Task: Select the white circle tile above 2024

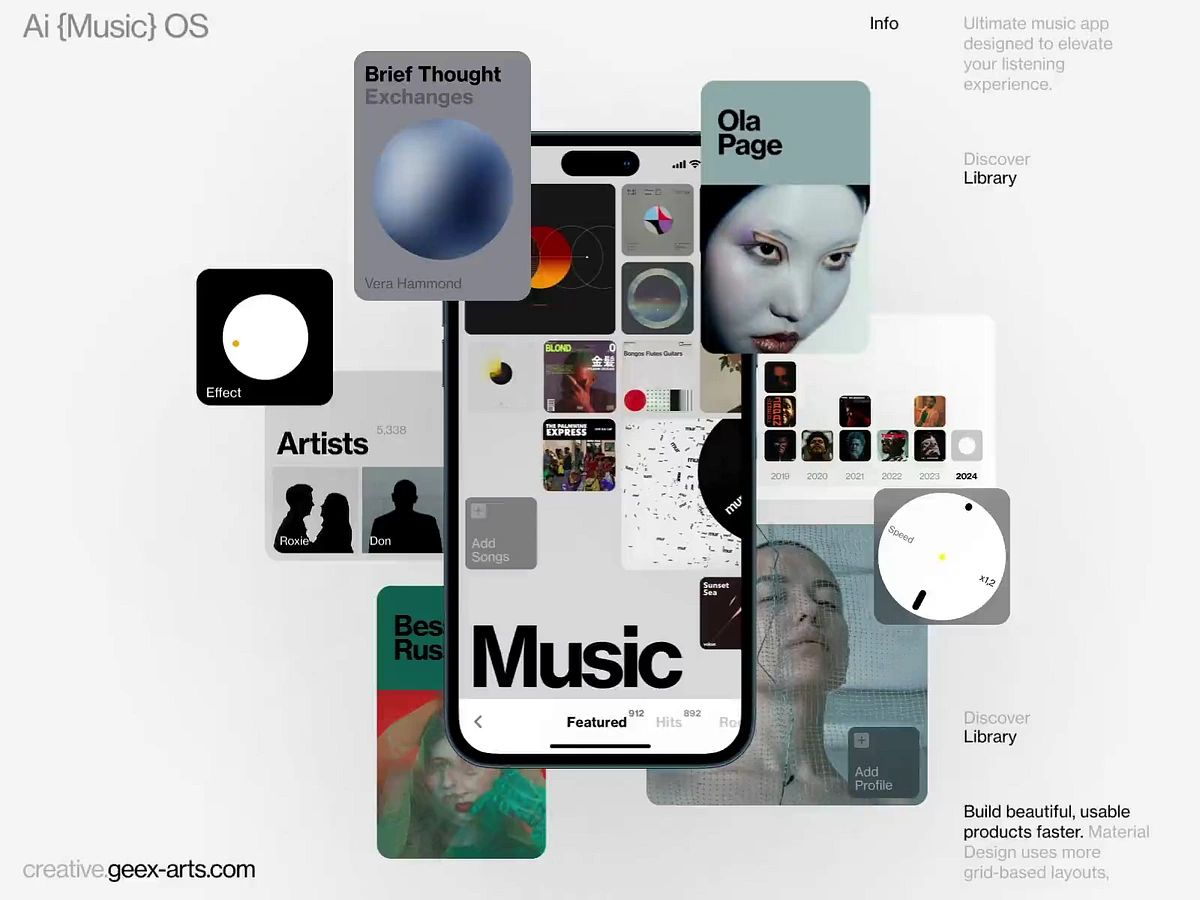Action: (x=966, y=445)
